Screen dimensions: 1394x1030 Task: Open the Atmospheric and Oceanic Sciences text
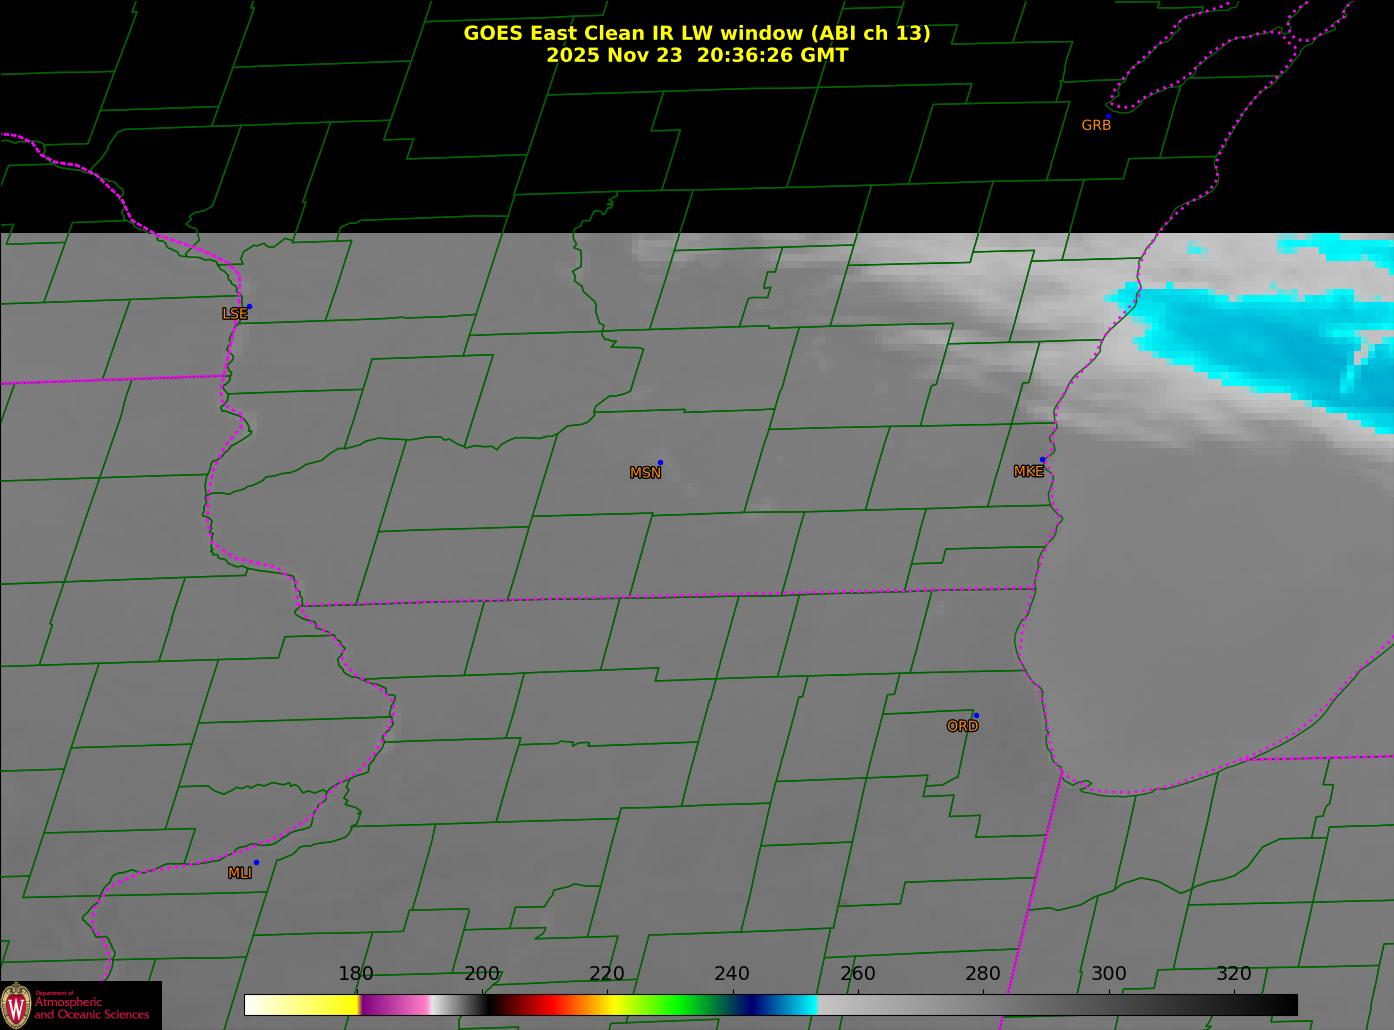click(x=92, y=1008)
